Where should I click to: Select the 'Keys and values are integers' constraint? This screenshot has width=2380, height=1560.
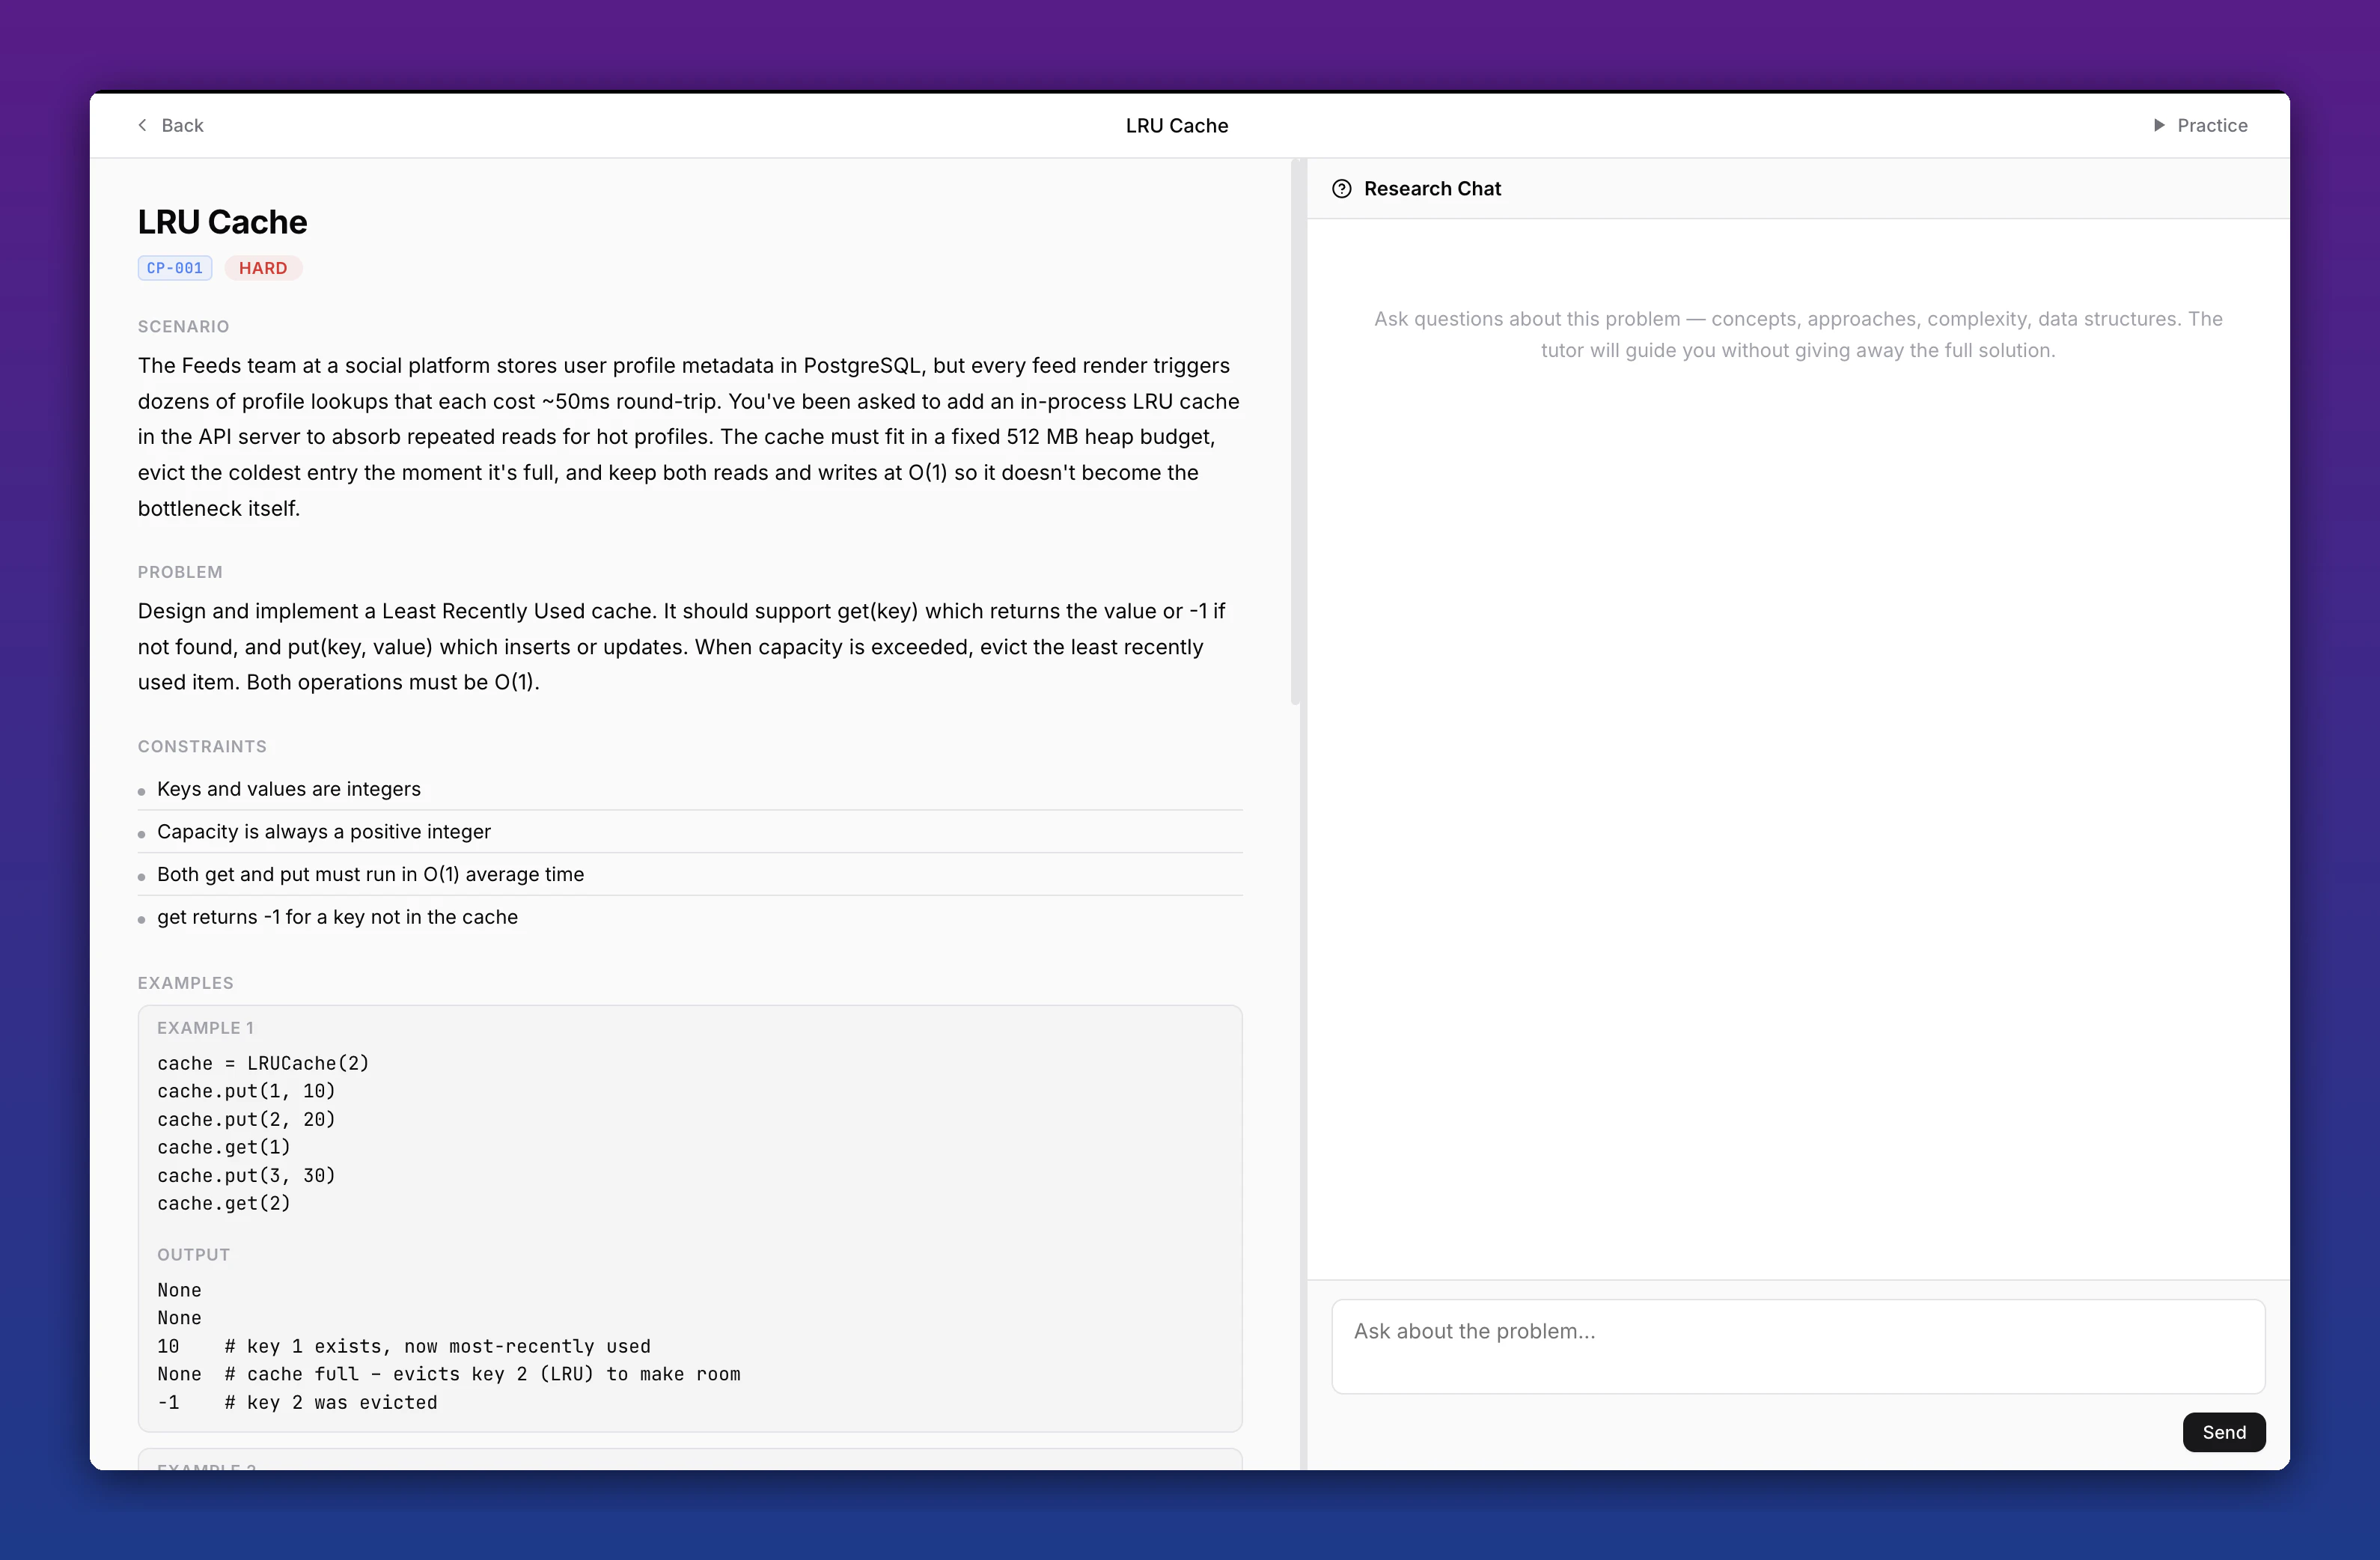coord(288,789)
